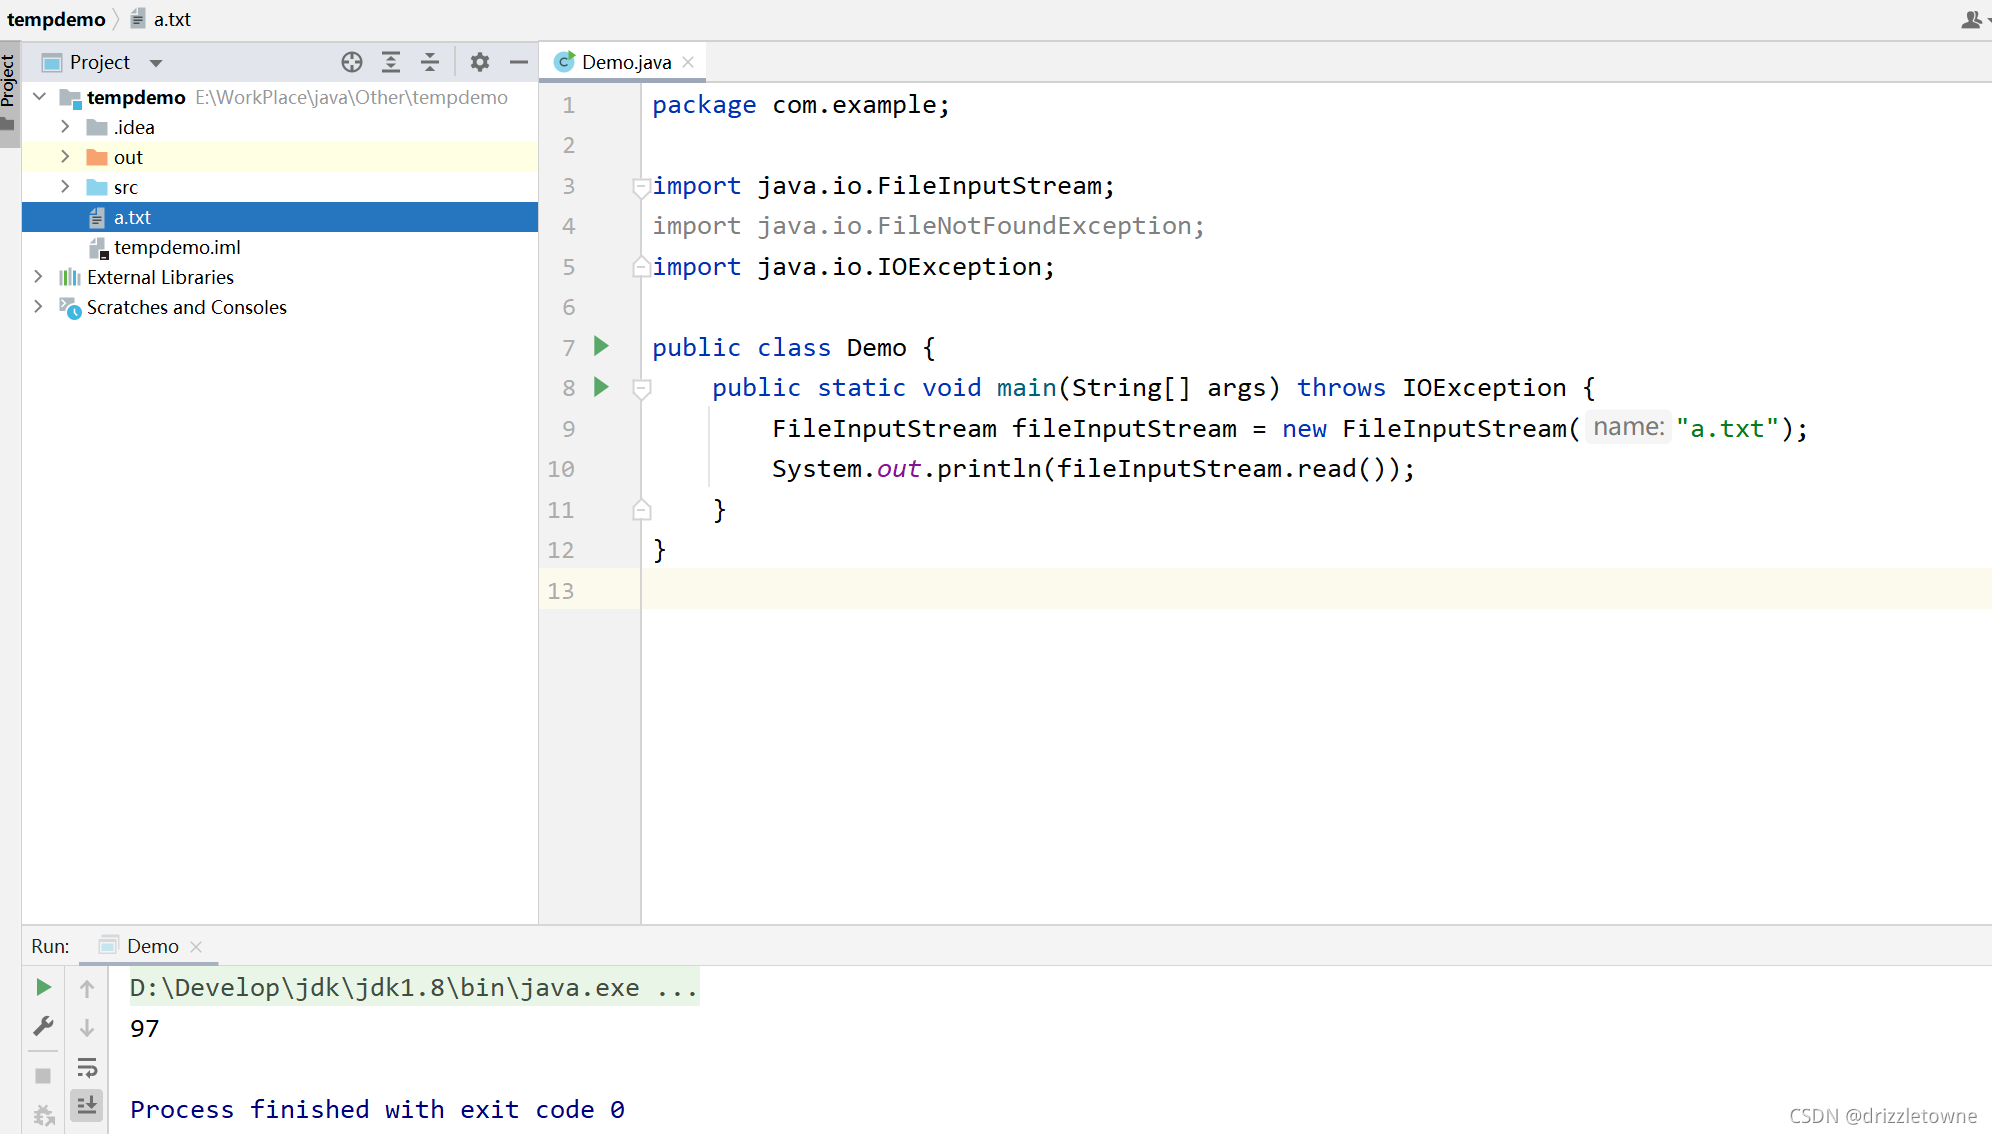Run main method from line 8 gutter
This screenshot has height=1134, width=1992.
tap(601, 387)
